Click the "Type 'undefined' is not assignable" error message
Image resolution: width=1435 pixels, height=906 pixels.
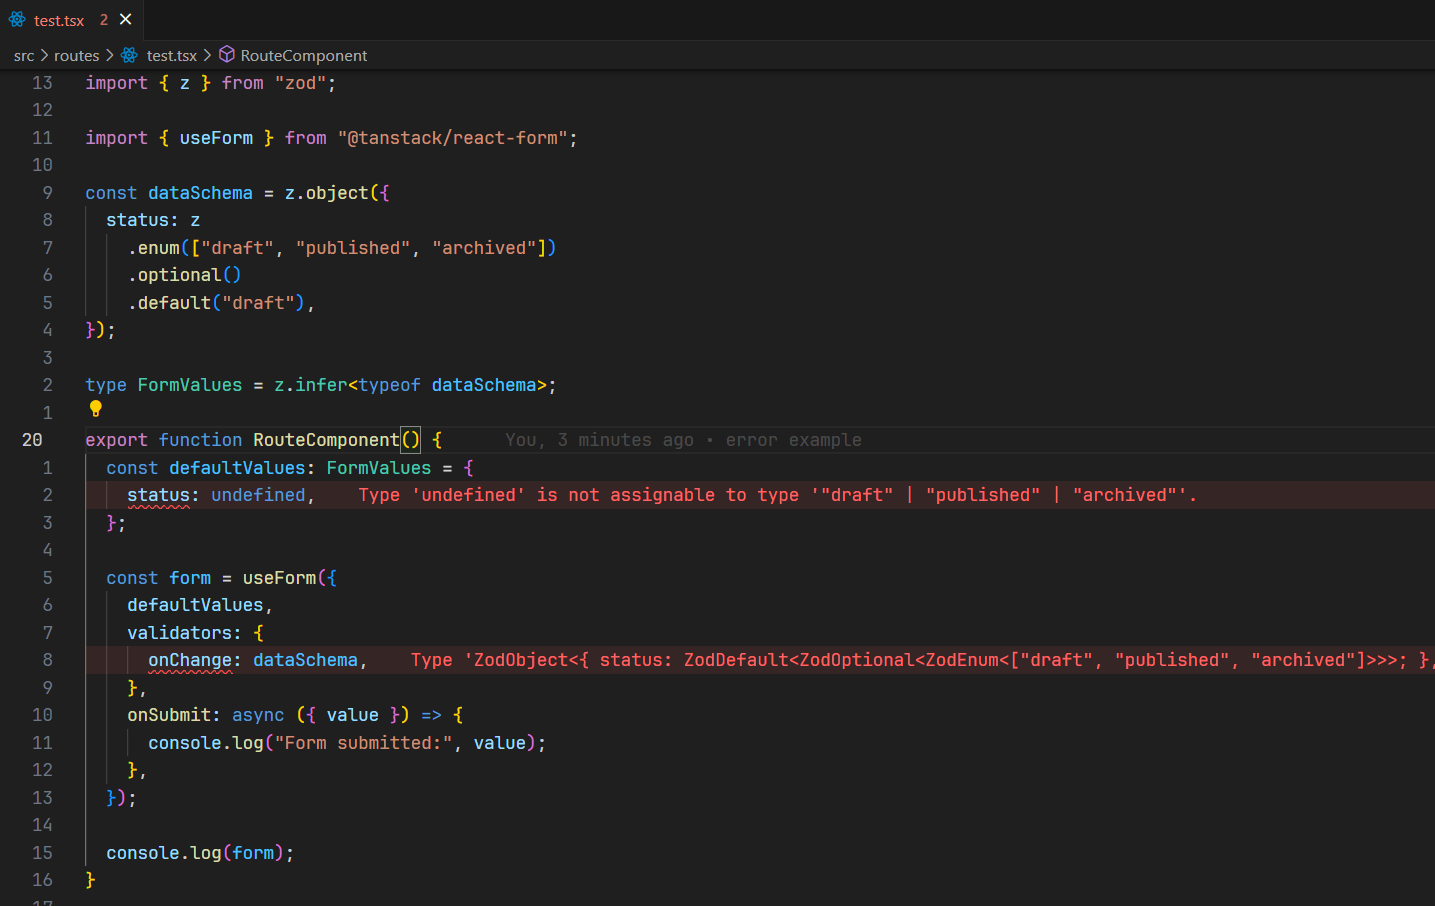coord(777,495)
